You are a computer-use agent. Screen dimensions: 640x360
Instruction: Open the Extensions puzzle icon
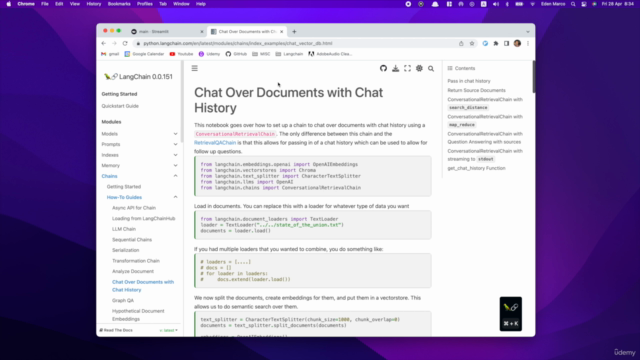[496, 43]
